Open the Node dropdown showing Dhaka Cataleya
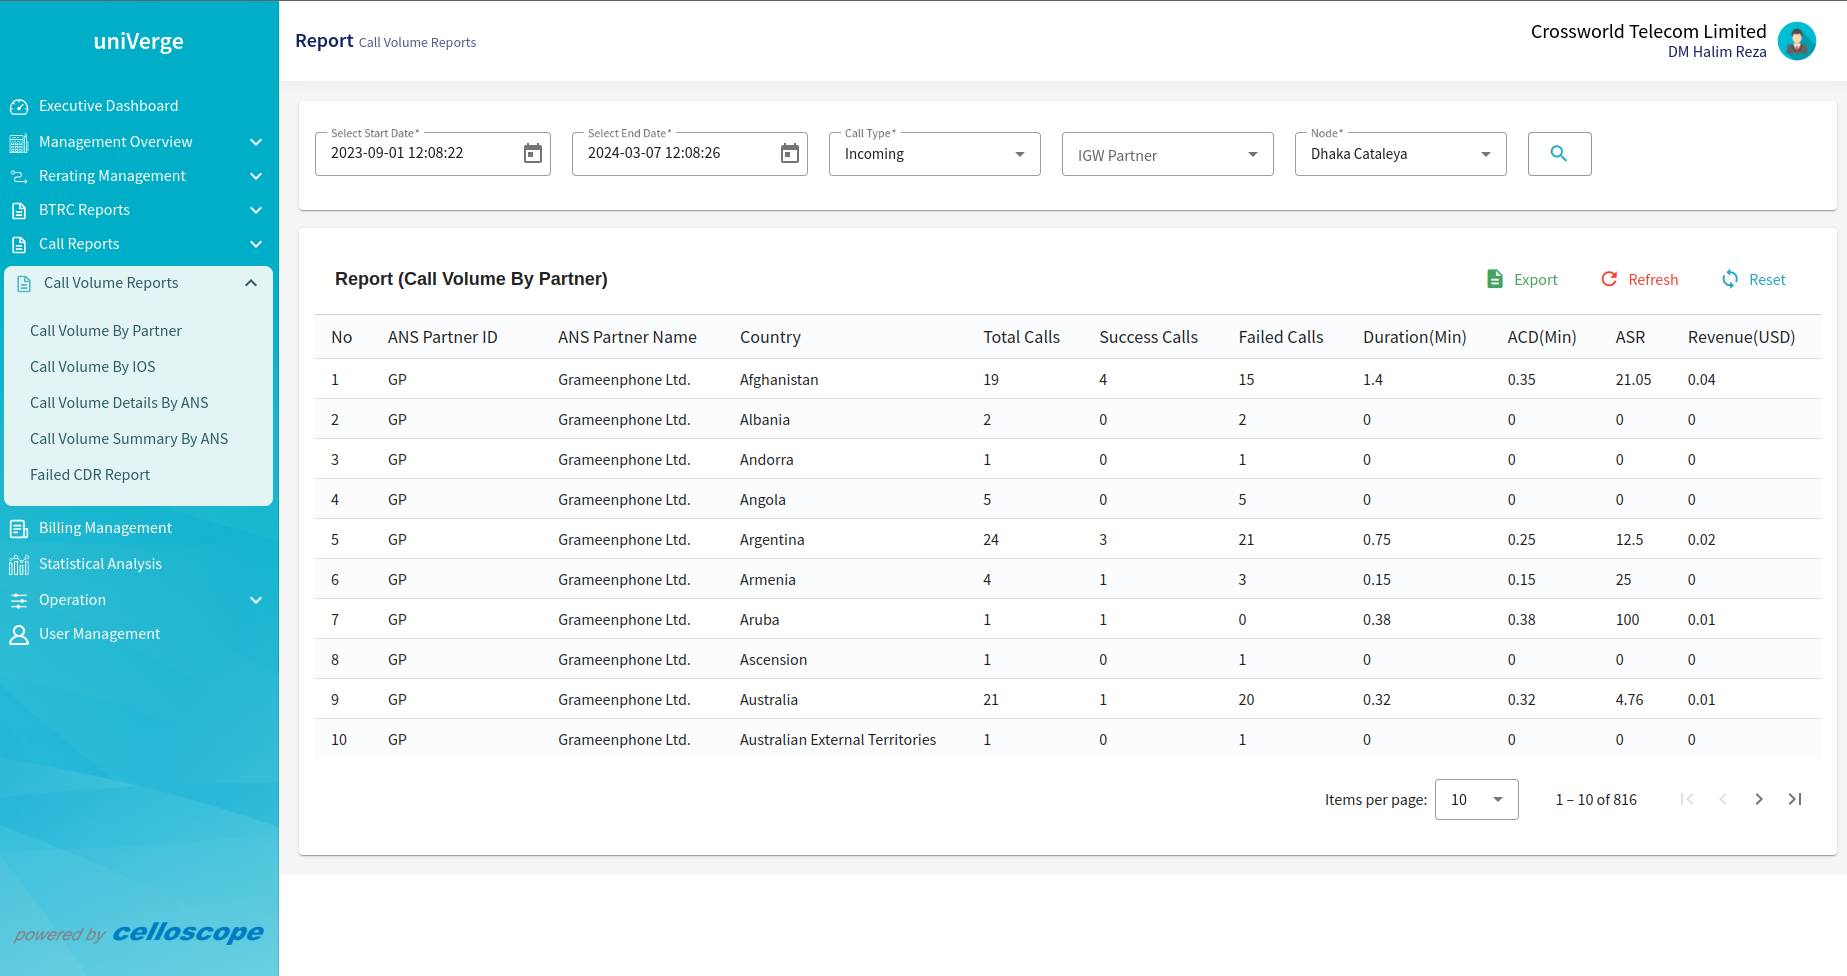The image size is (1847, 976). pos(1401,154)
